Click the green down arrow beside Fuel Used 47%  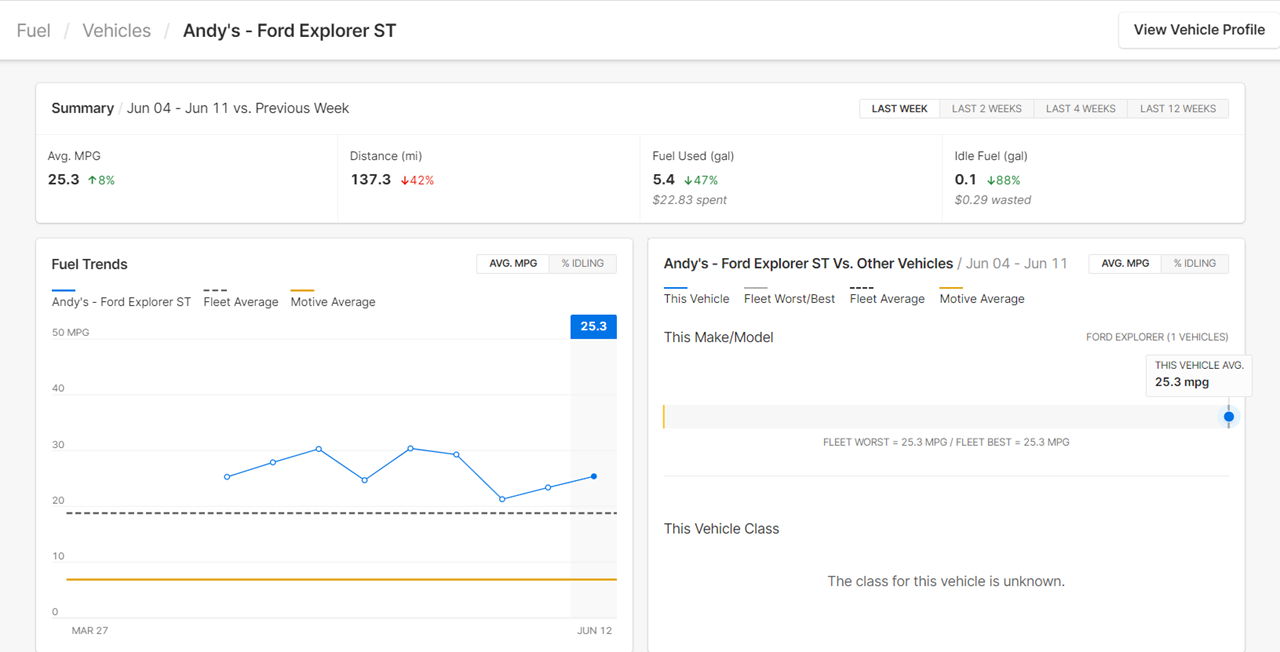[x=687, y=181]
